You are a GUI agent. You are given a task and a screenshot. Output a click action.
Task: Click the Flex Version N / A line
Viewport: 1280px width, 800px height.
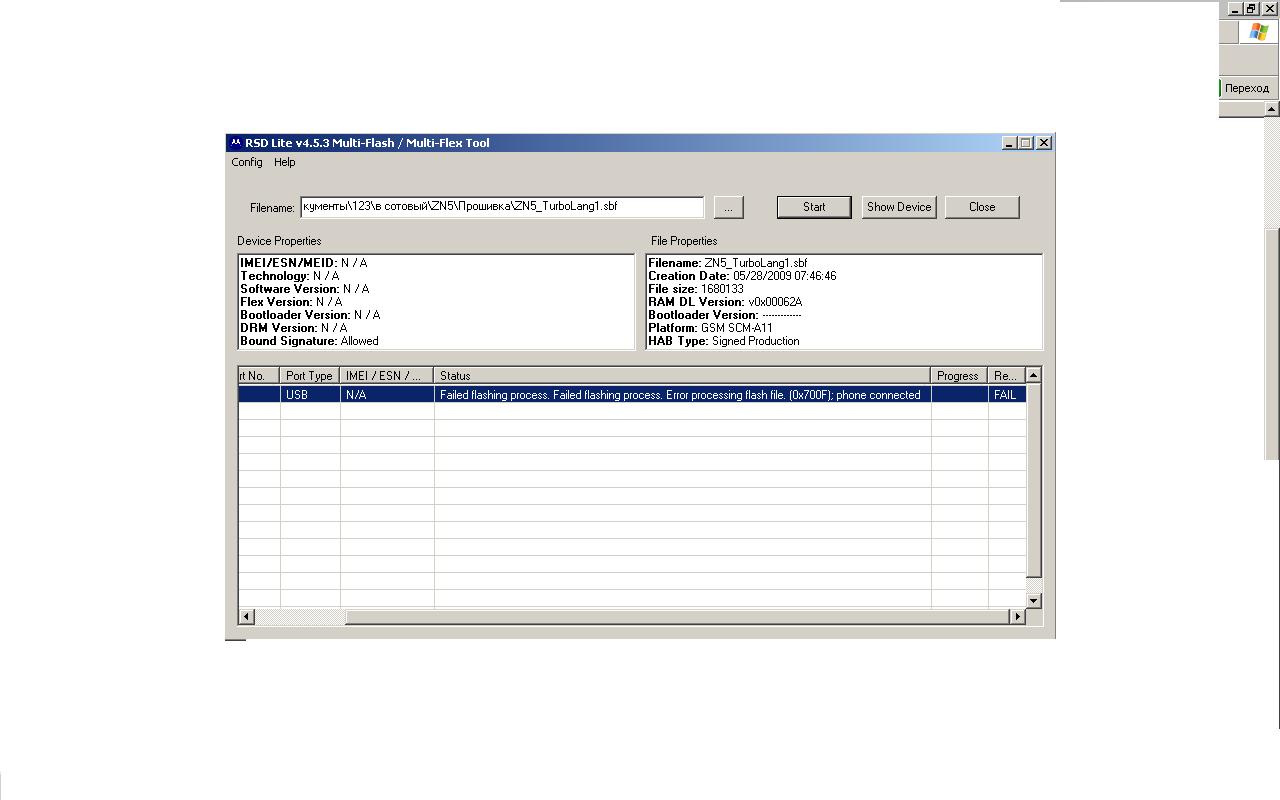click(291, 302)
